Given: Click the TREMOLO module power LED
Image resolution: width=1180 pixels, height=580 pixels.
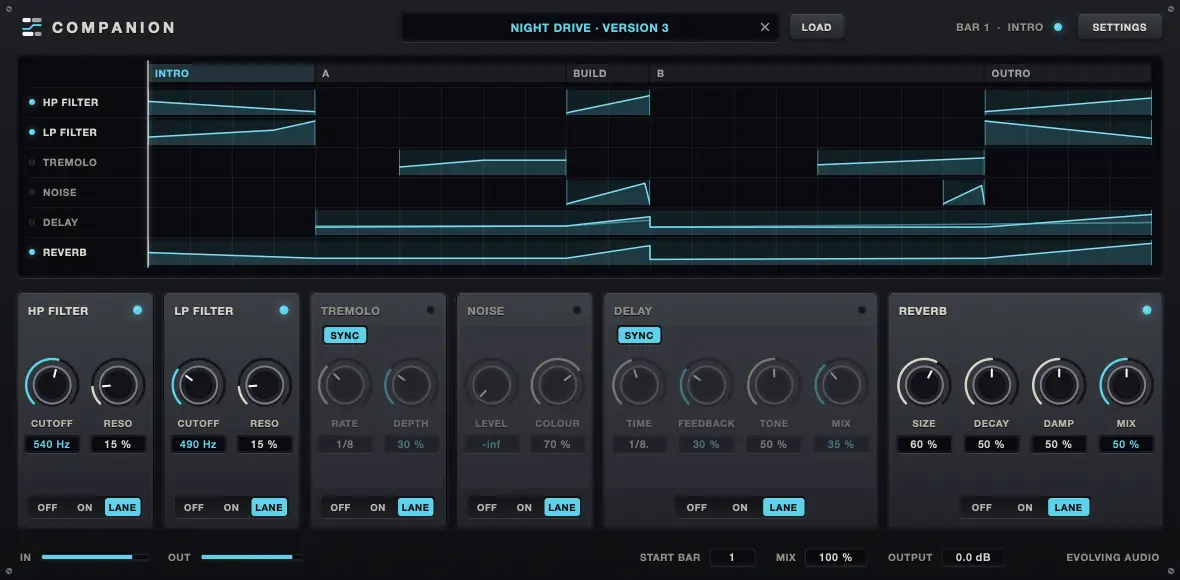Looking at the screenshot, I should click(430, 310).
